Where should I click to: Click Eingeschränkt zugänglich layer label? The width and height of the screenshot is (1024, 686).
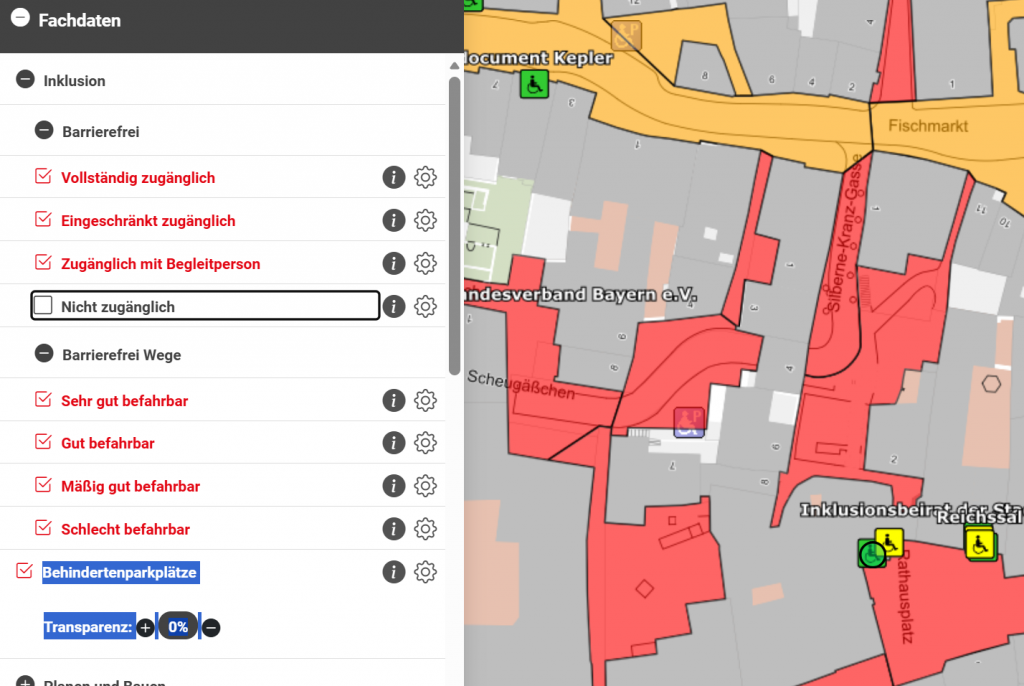[x=148, y=221]
